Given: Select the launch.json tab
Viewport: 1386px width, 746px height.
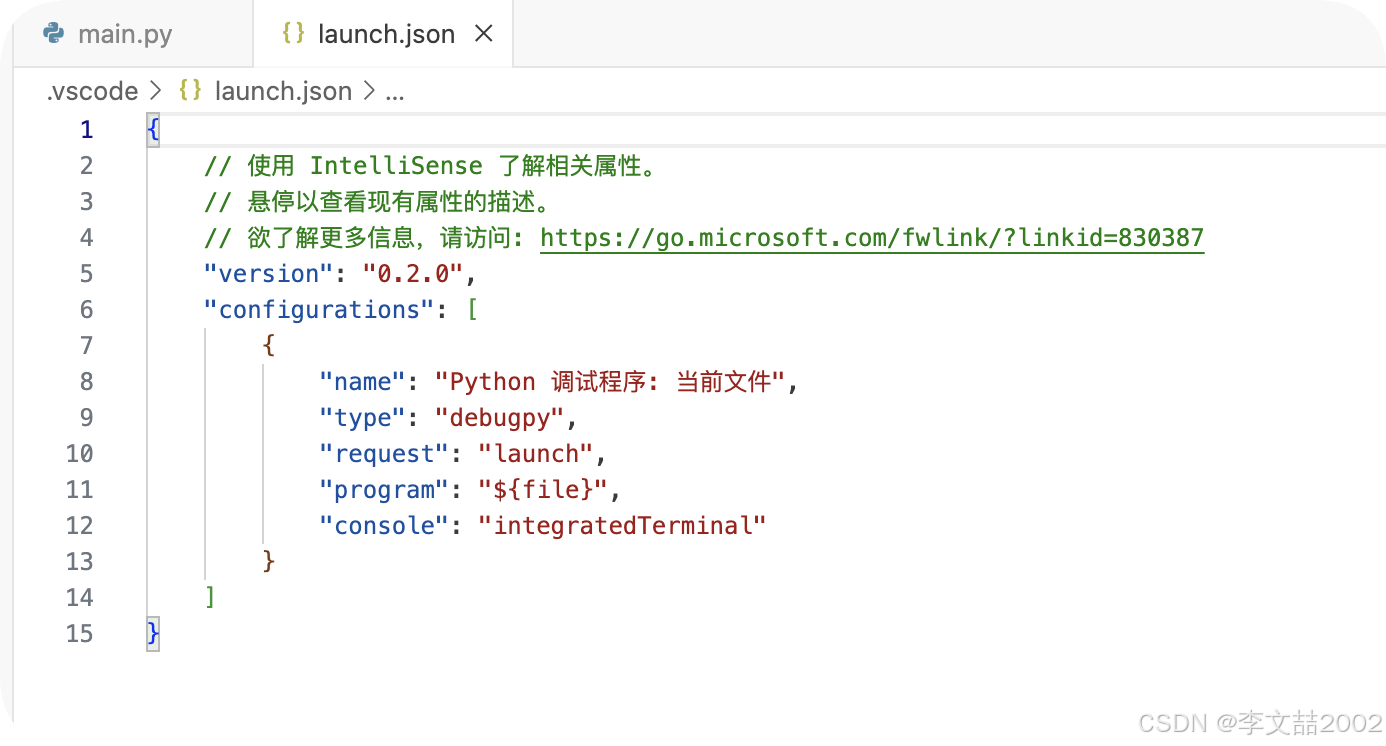Looking at the screenshot, I should (x=385, y=33).
